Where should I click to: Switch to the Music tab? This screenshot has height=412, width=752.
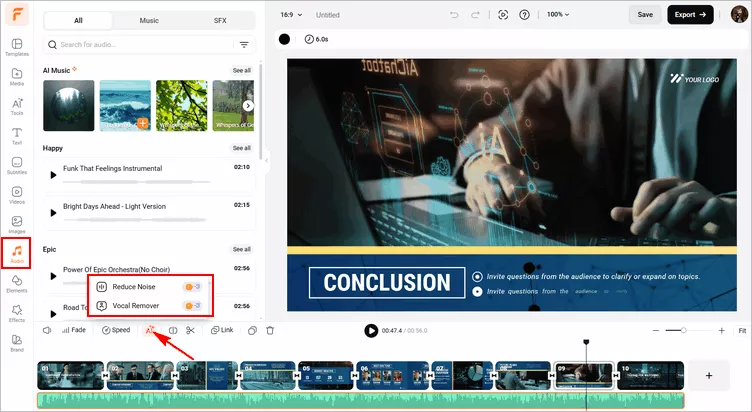(149, 21)
